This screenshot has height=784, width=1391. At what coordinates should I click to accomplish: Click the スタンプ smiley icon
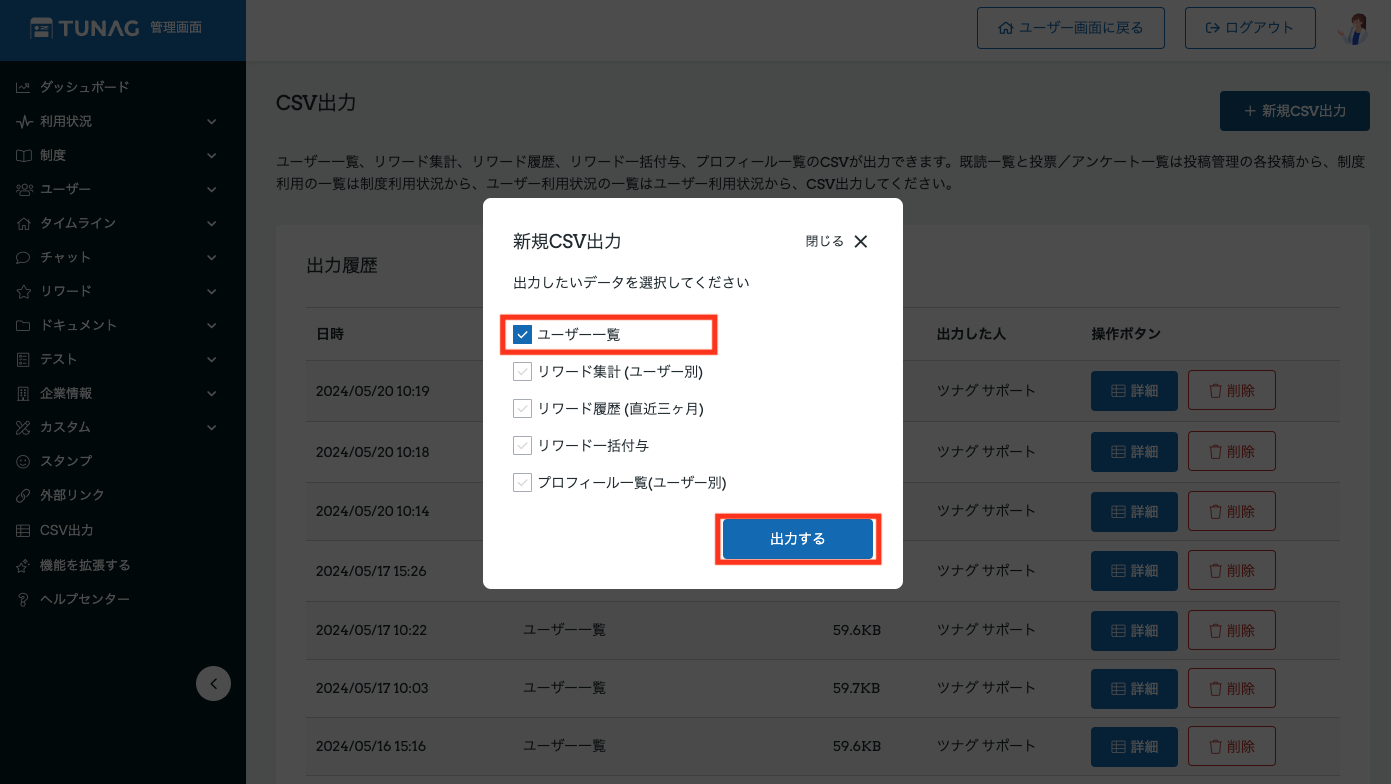tap(23, 462)
